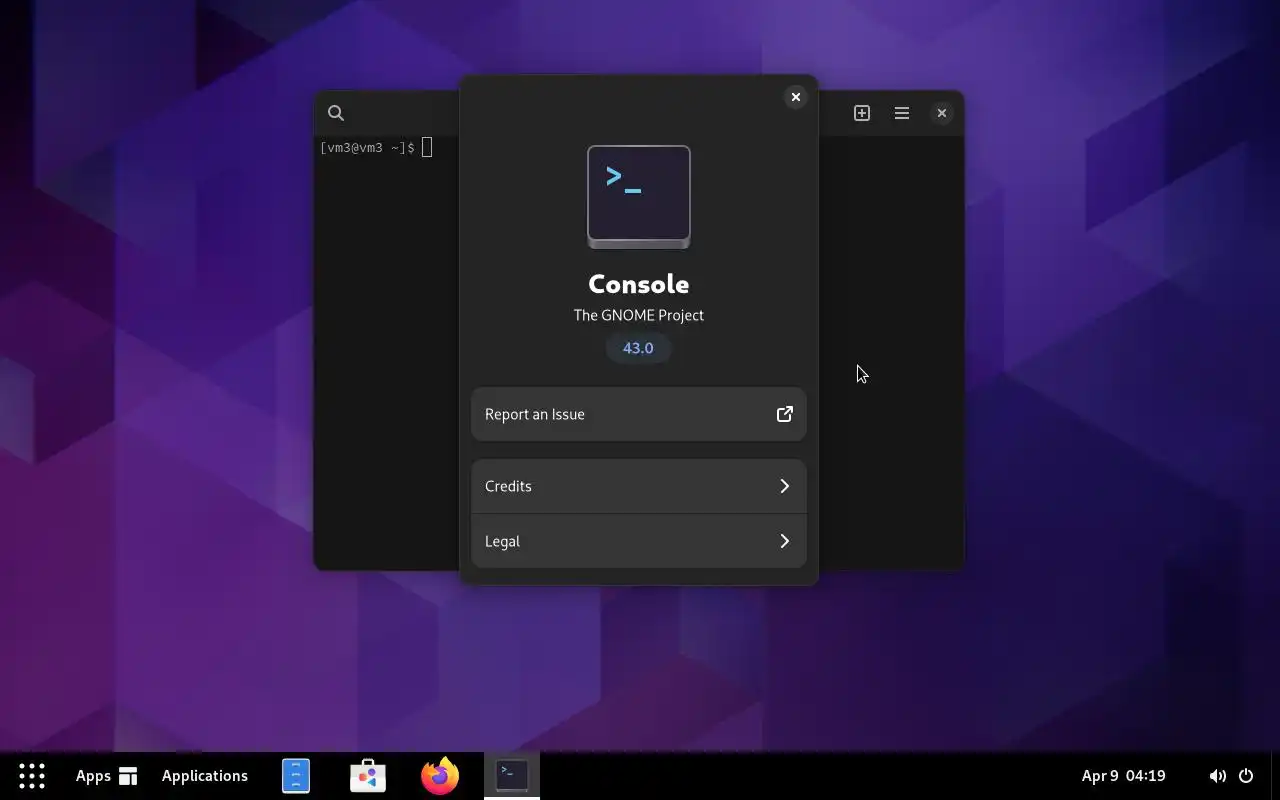The height and width of the screenshot is (800, 1280).
Task: Click the external link icon on Report an Issue
Action: point(785,414)
